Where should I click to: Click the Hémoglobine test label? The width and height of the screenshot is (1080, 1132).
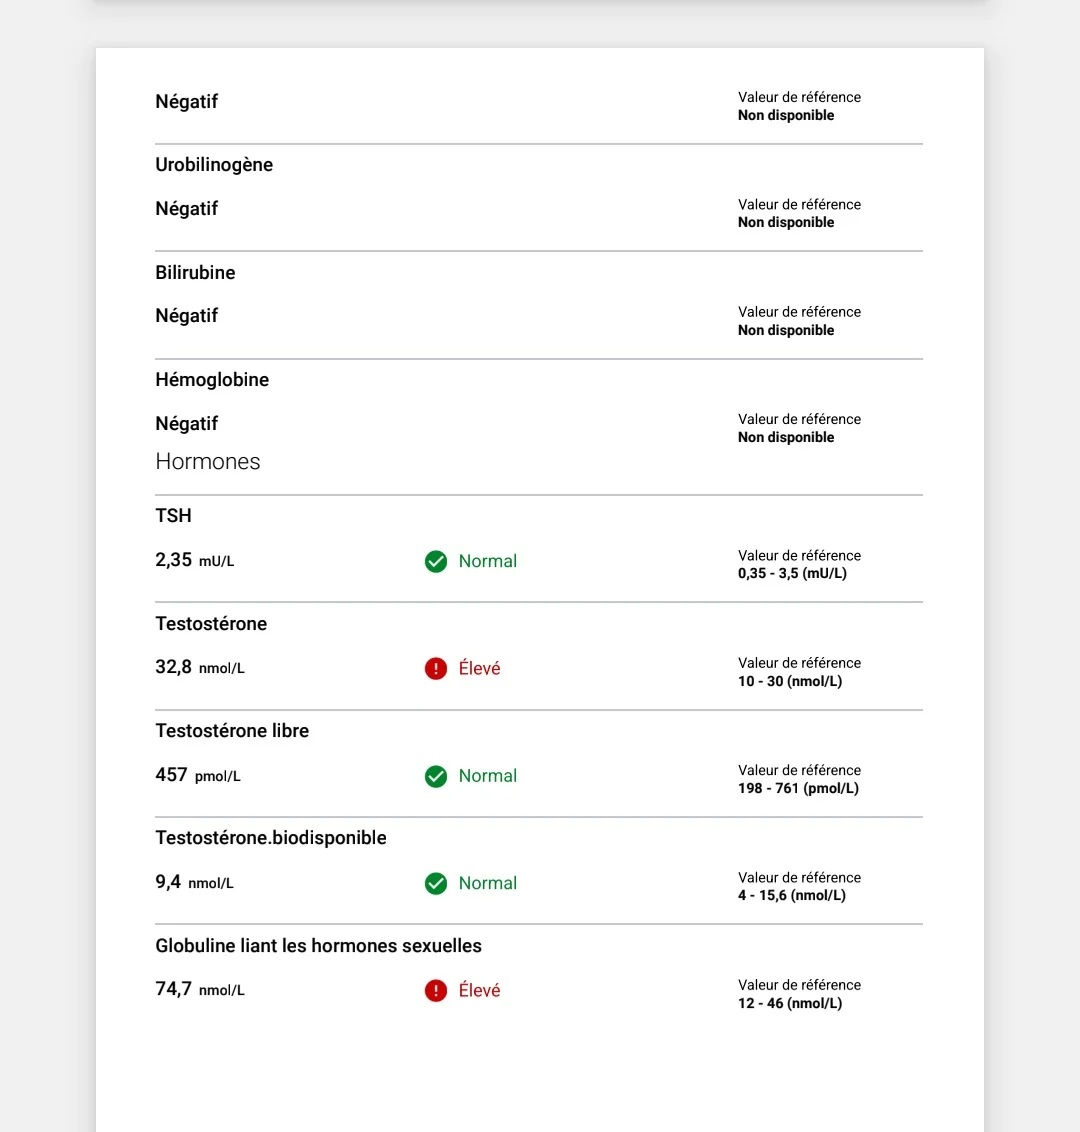click(212, 380)
